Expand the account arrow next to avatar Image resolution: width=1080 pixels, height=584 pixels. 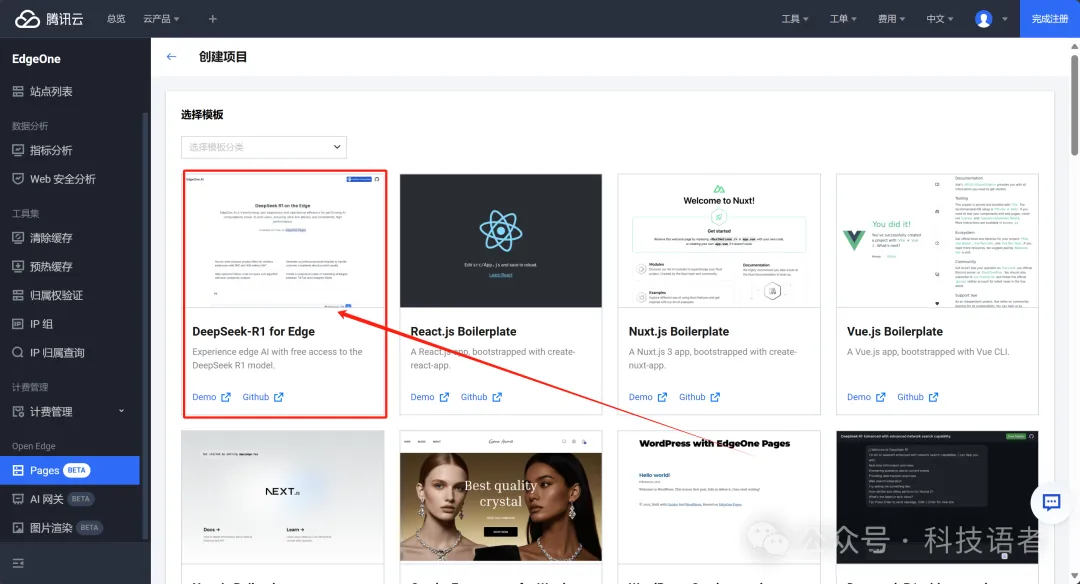tap(1004, 19)
